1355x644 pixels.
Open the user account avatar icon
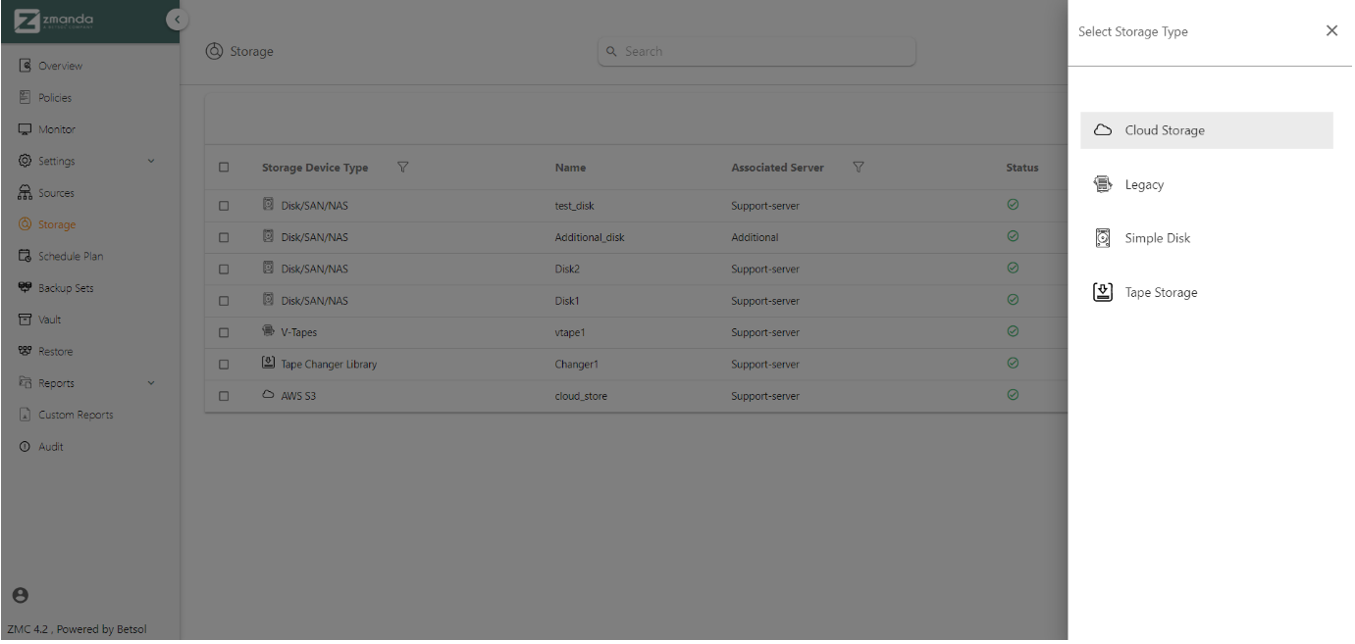coord(19,595)
